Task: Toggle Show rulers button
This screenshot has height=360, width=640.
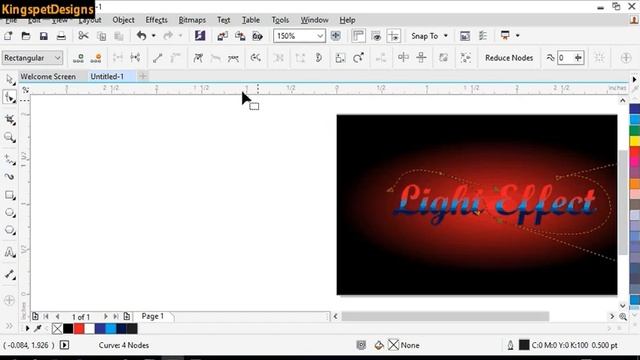Action: pyautogui.click(x=358, y=36)
